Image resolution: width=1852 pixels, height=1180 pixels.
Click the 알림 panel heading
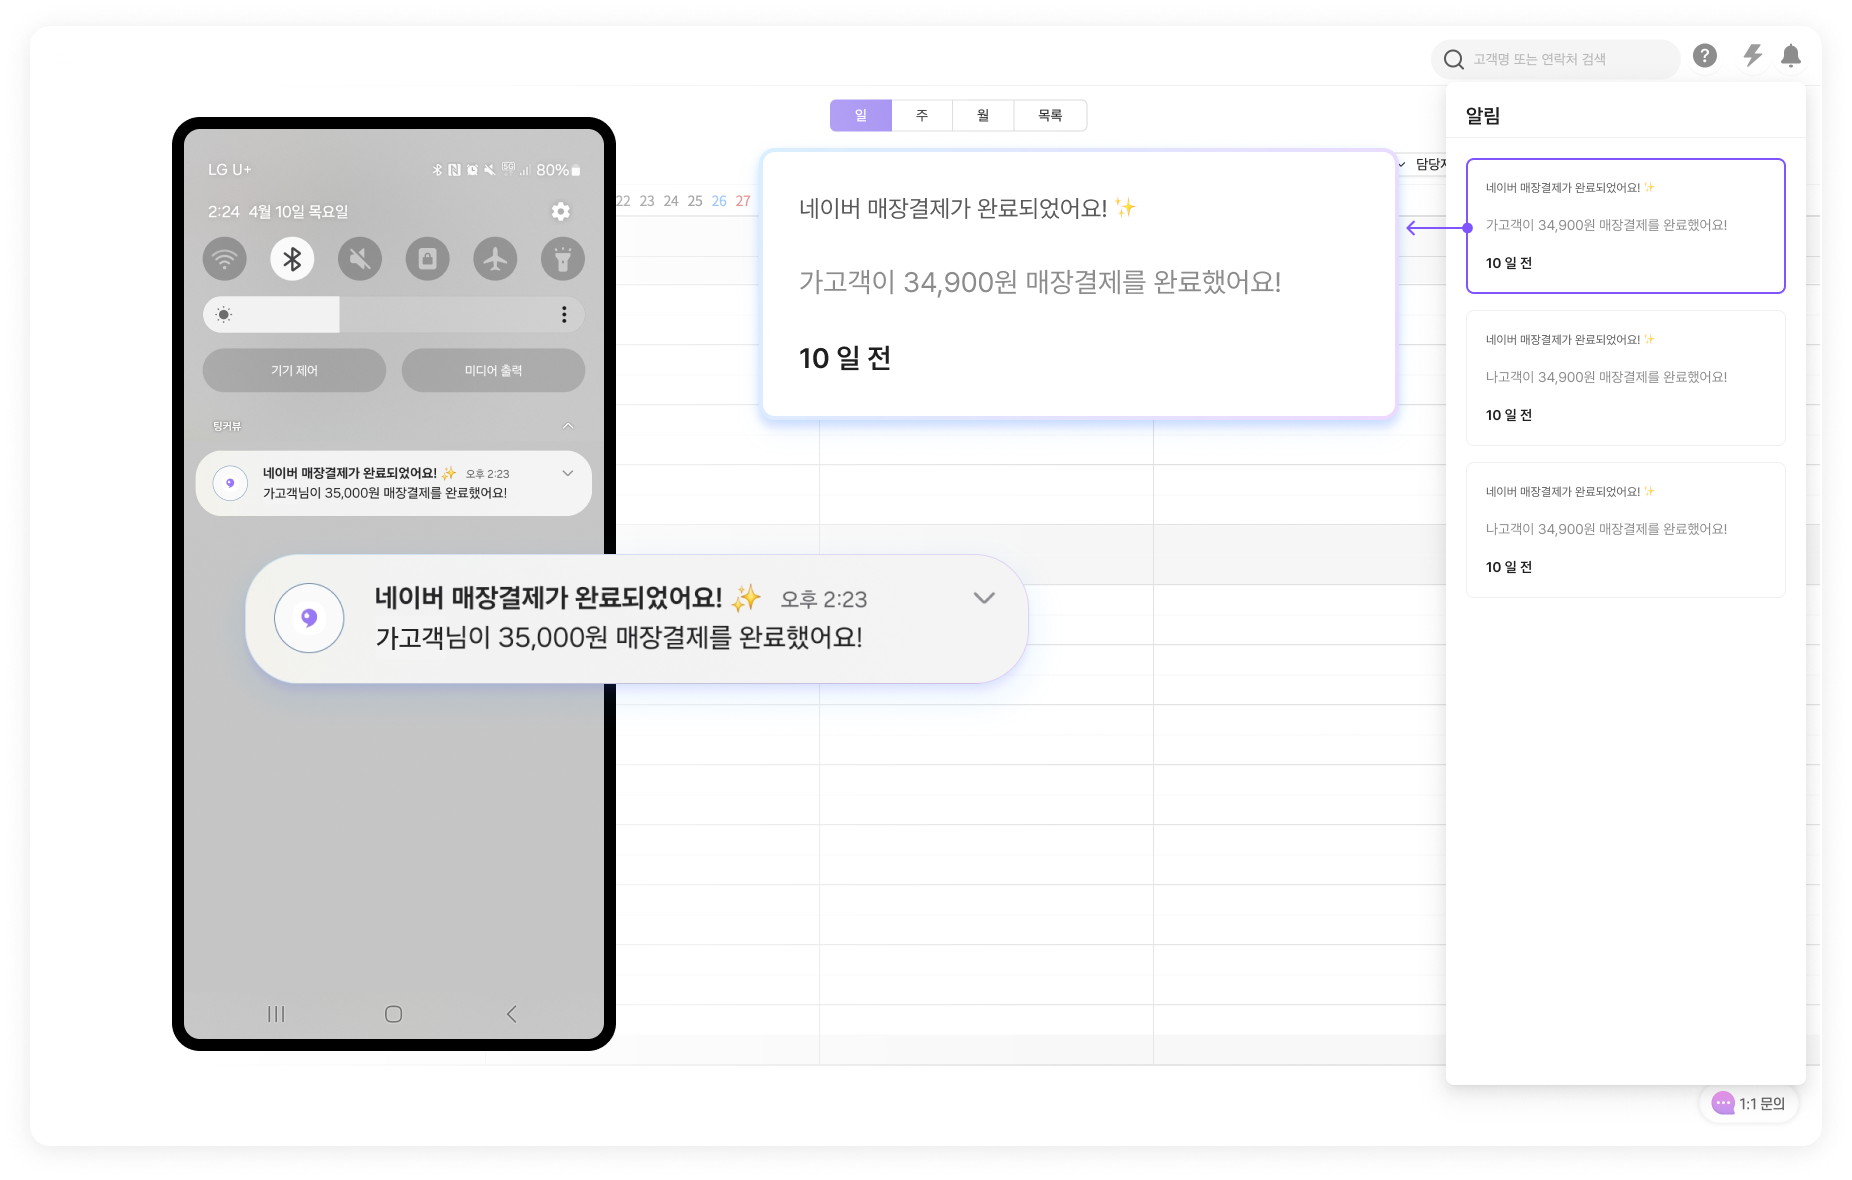1483,116
